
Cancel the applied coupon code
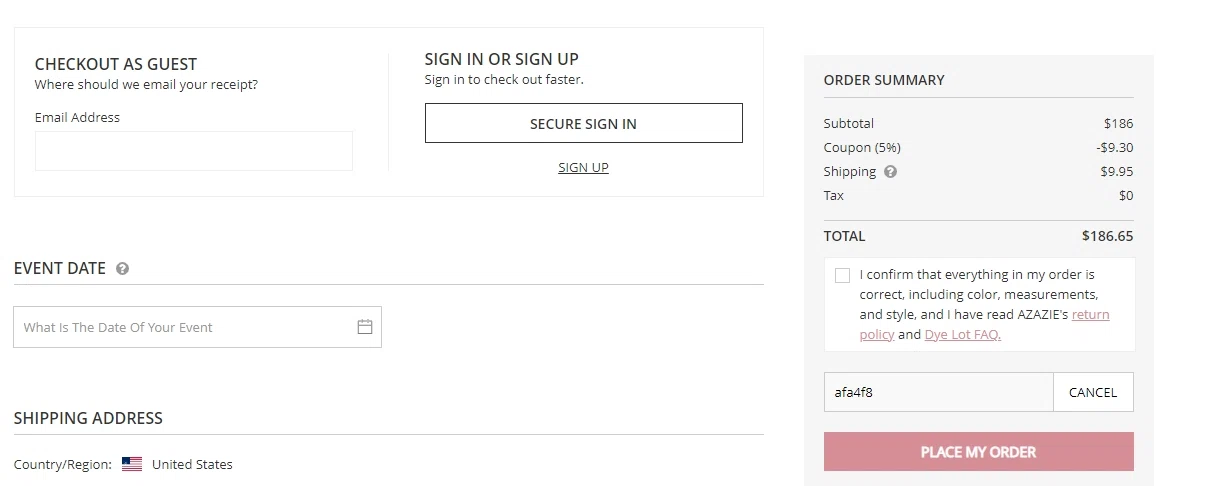pyautogui.click(x=1092, y=392)
